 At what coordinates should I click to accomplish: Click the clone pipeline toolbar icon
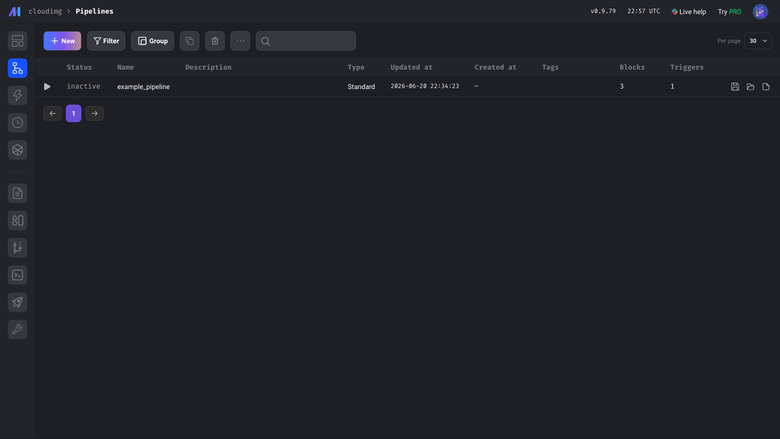pyautogui.click(x=190, y=41)
